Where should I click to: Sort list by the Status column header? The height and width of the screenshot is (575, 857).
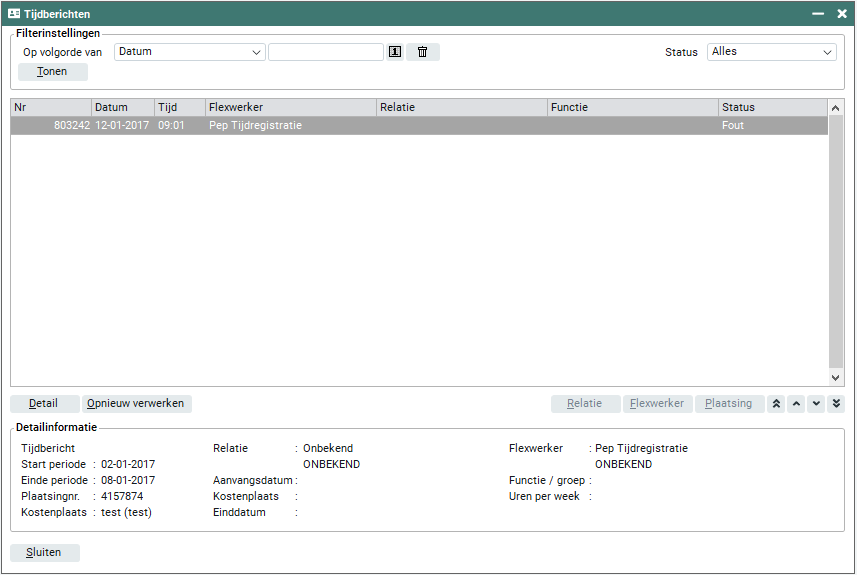pos(771,107)
